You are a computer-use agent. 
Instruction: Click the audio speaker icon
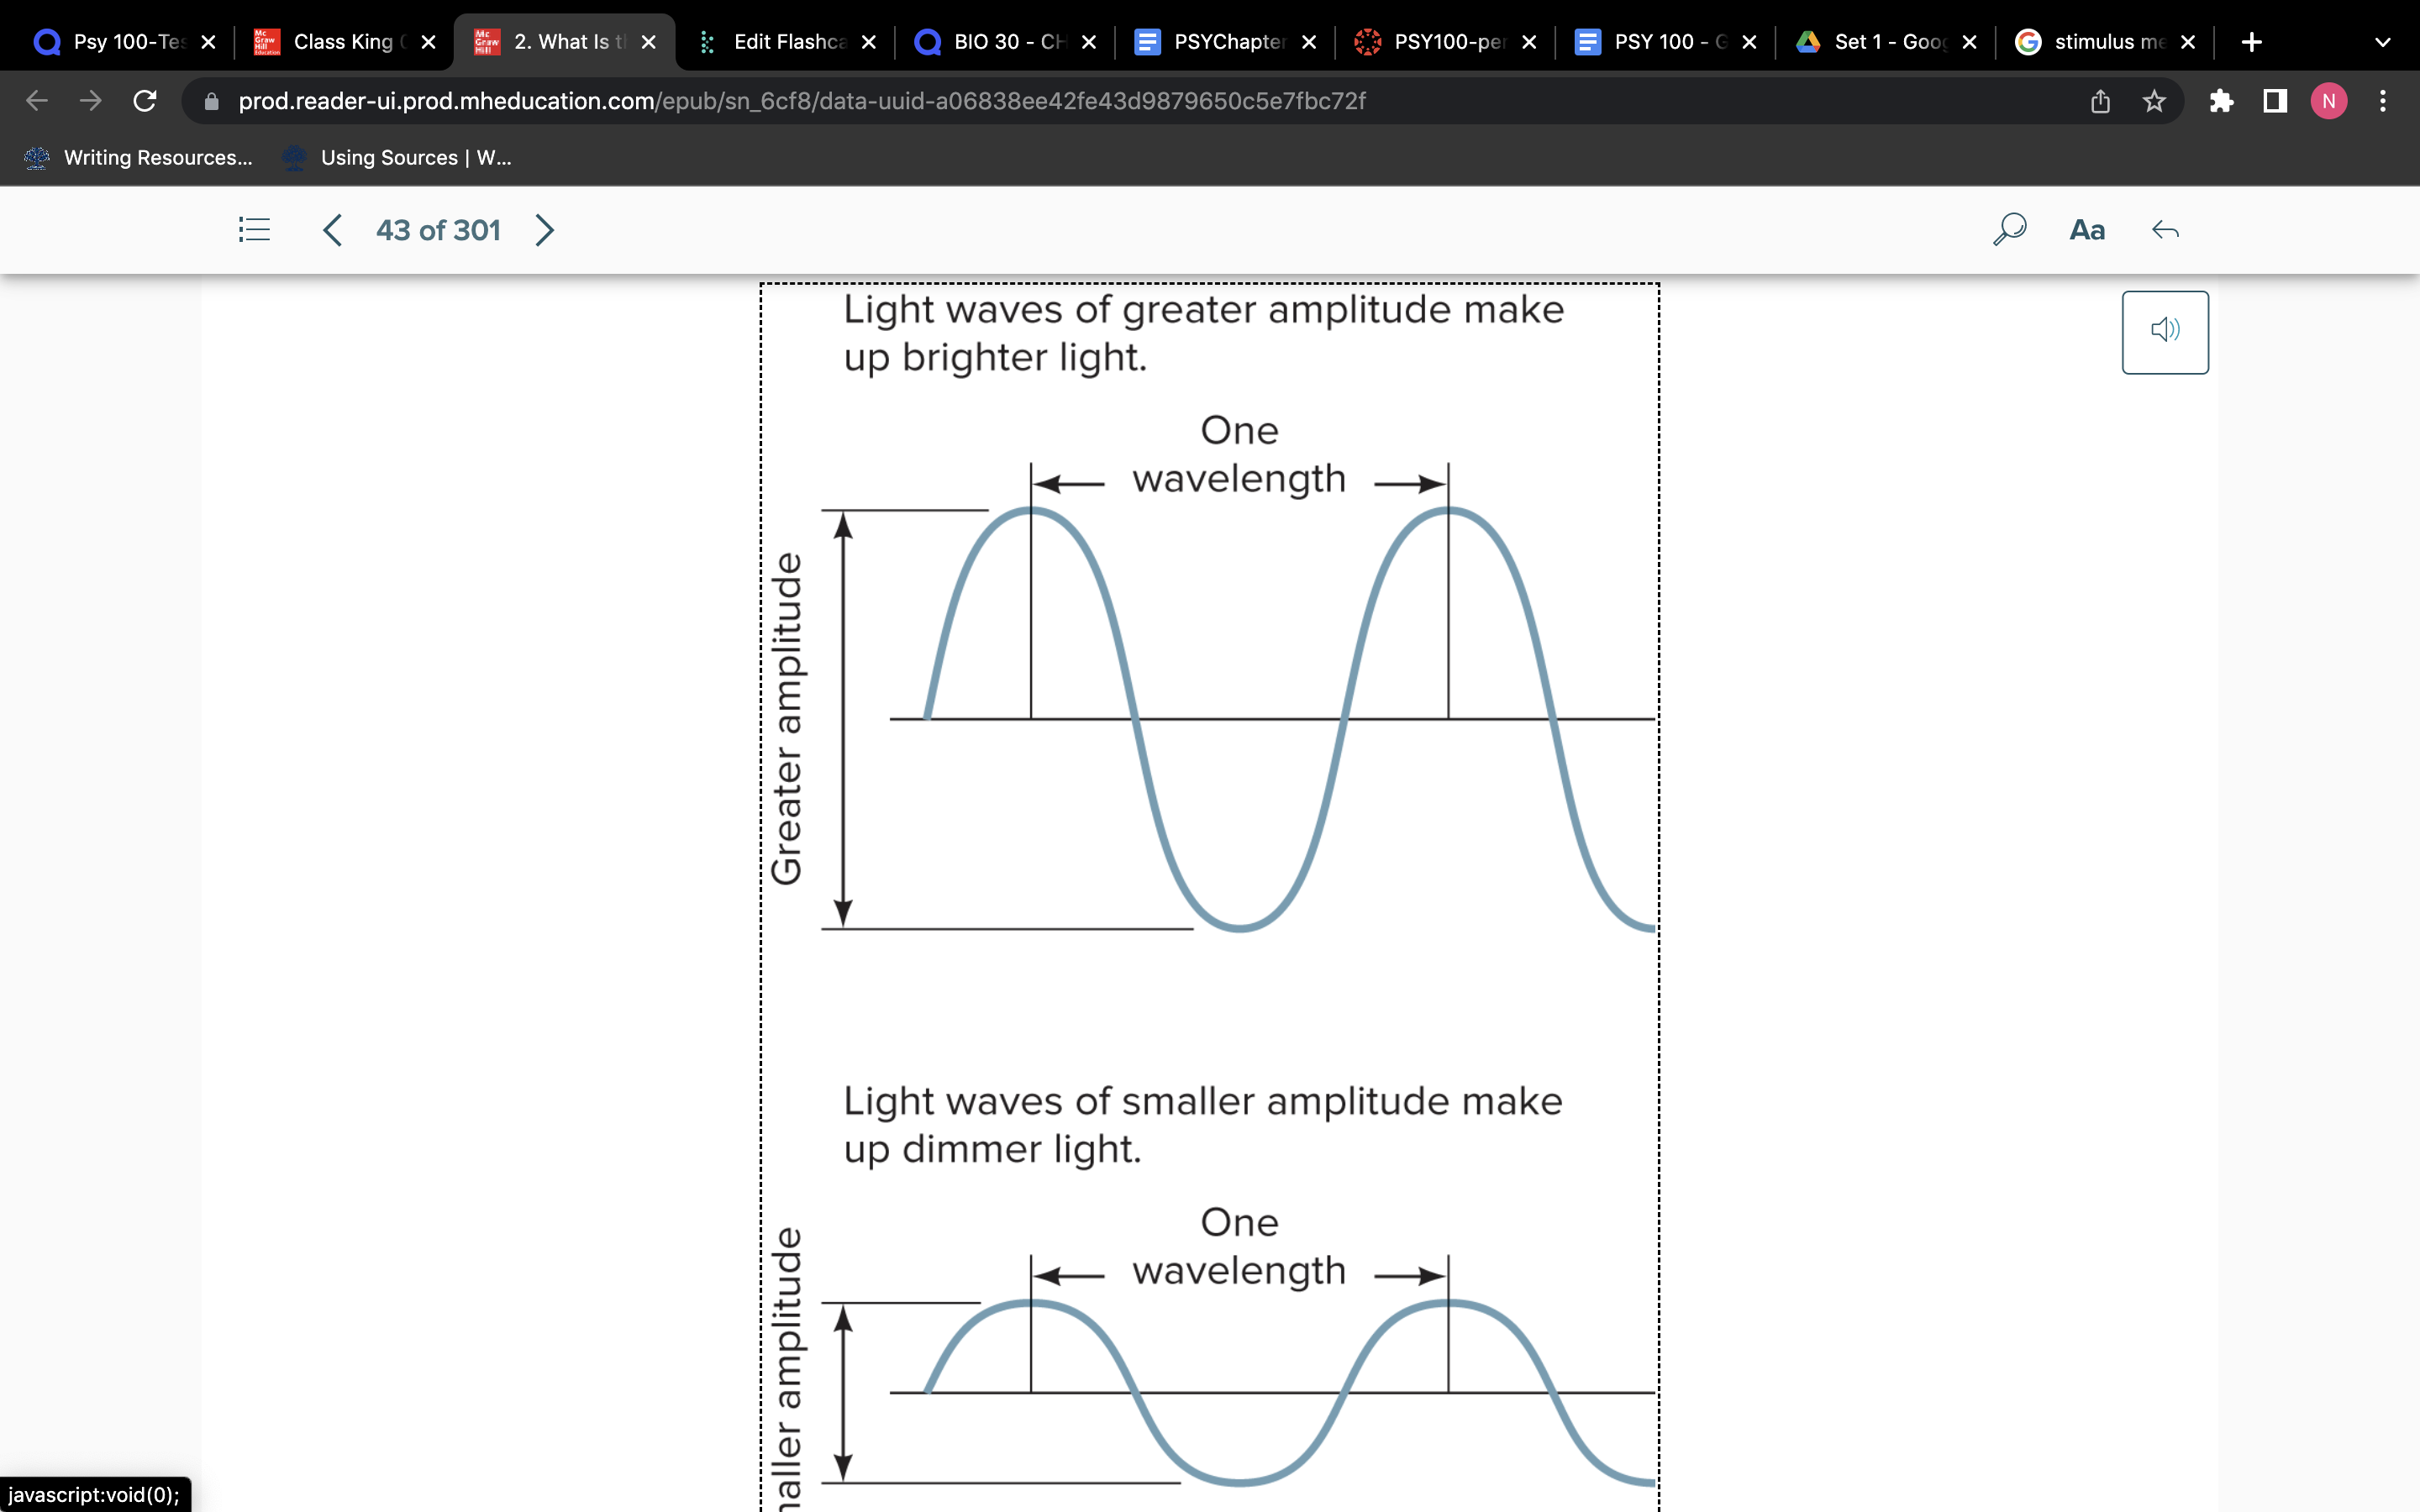pos(2165,331)
